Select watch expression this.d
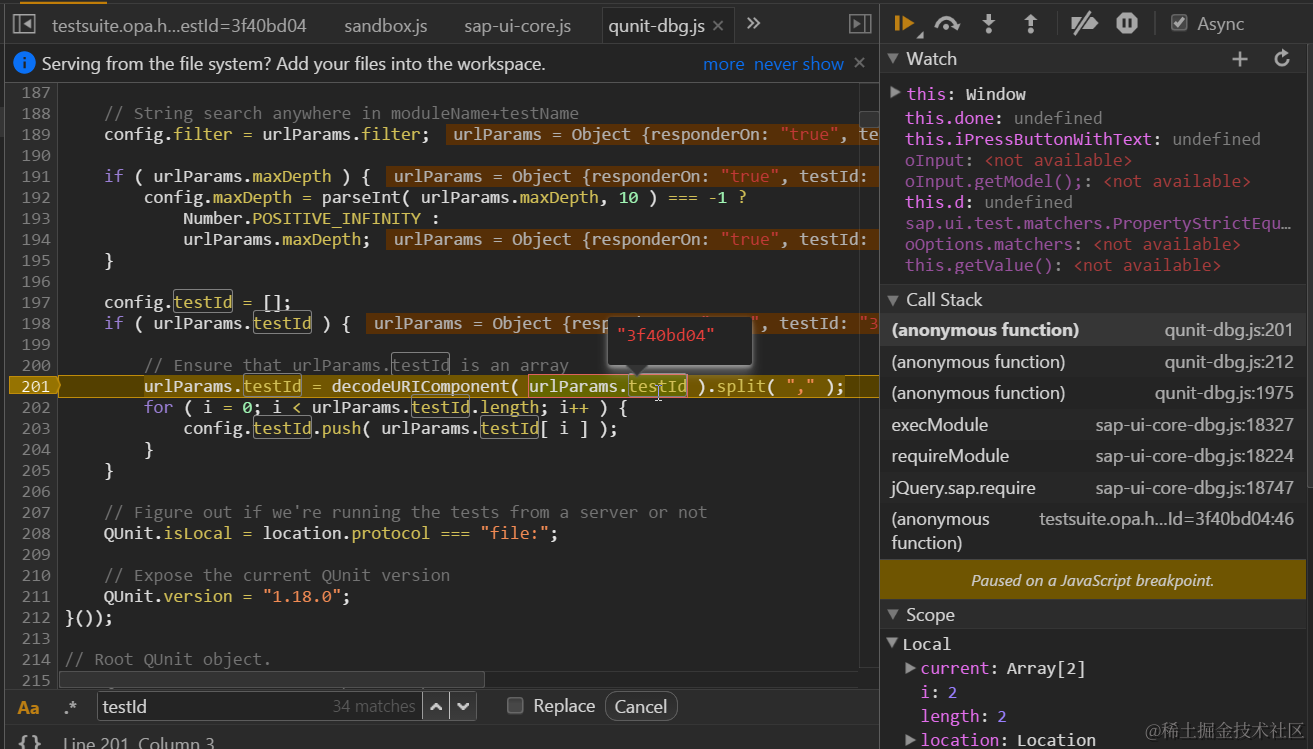Viewport: 1313px width, 749px height. (x=988, y=202)
